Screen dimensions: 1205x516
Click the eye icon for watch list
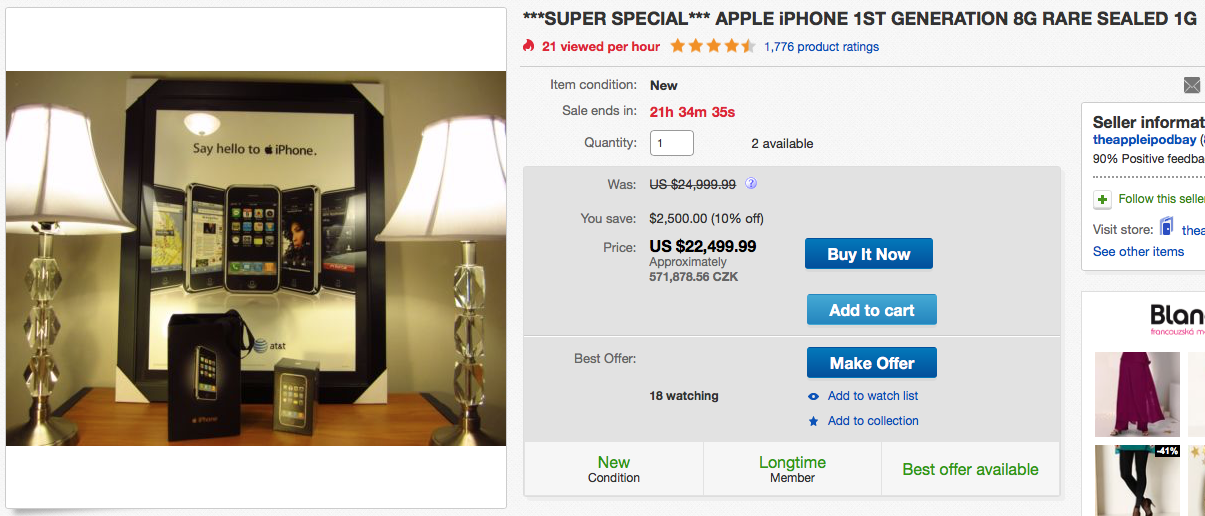(814, 396)
